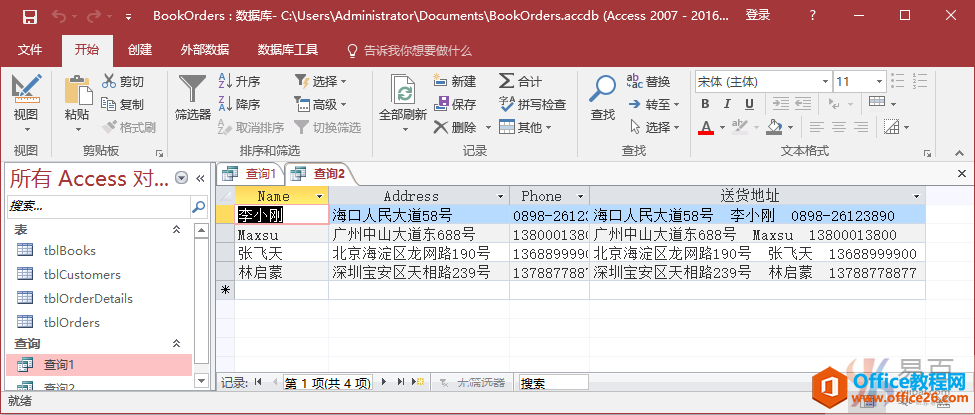Go to next record navigation arrow
Image resolution: width=975 pixels, height=415 pixels.
pos(384,382)
